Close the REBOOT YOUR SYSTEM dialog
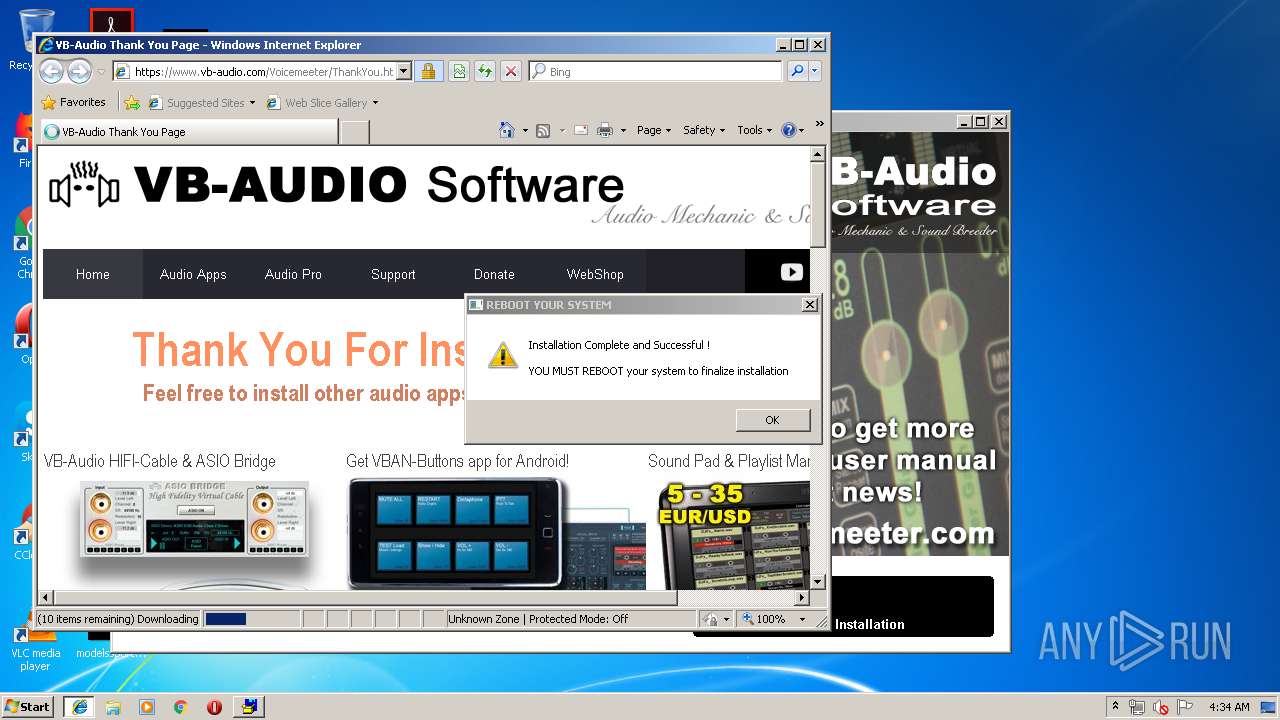Viewport: 1280px width, 720px height. tap(810, 305)
